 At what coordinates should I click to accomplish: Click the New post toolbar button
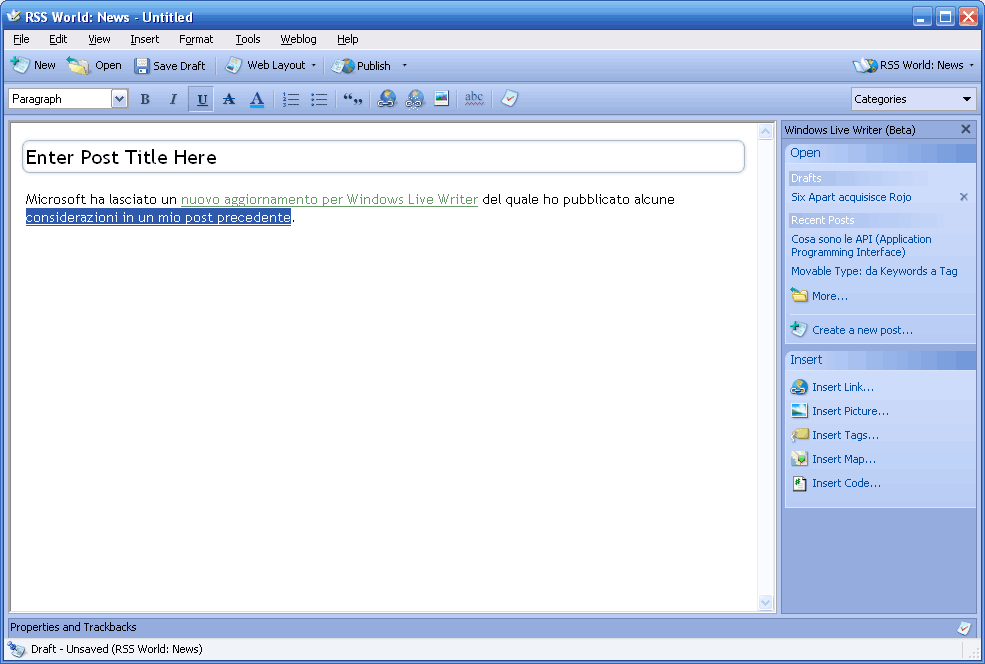(x=33, y=65)
